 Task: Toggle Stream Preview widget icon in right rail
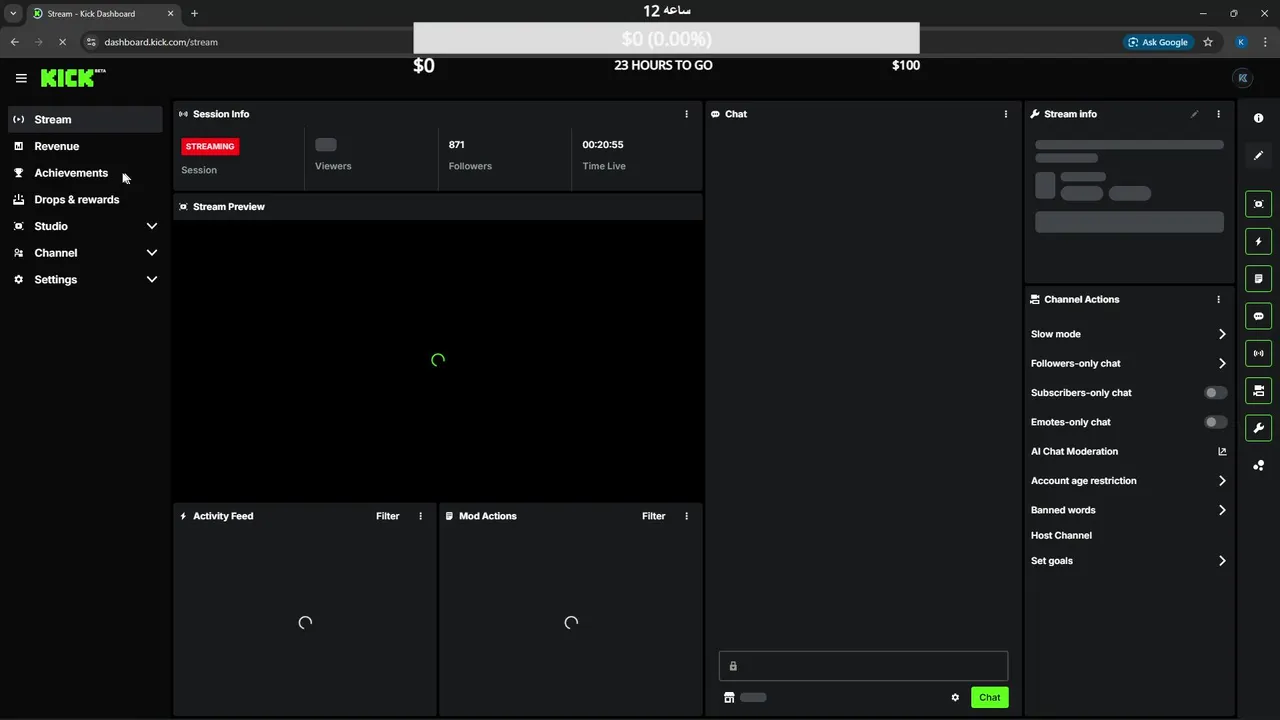tap(1258, 204)
